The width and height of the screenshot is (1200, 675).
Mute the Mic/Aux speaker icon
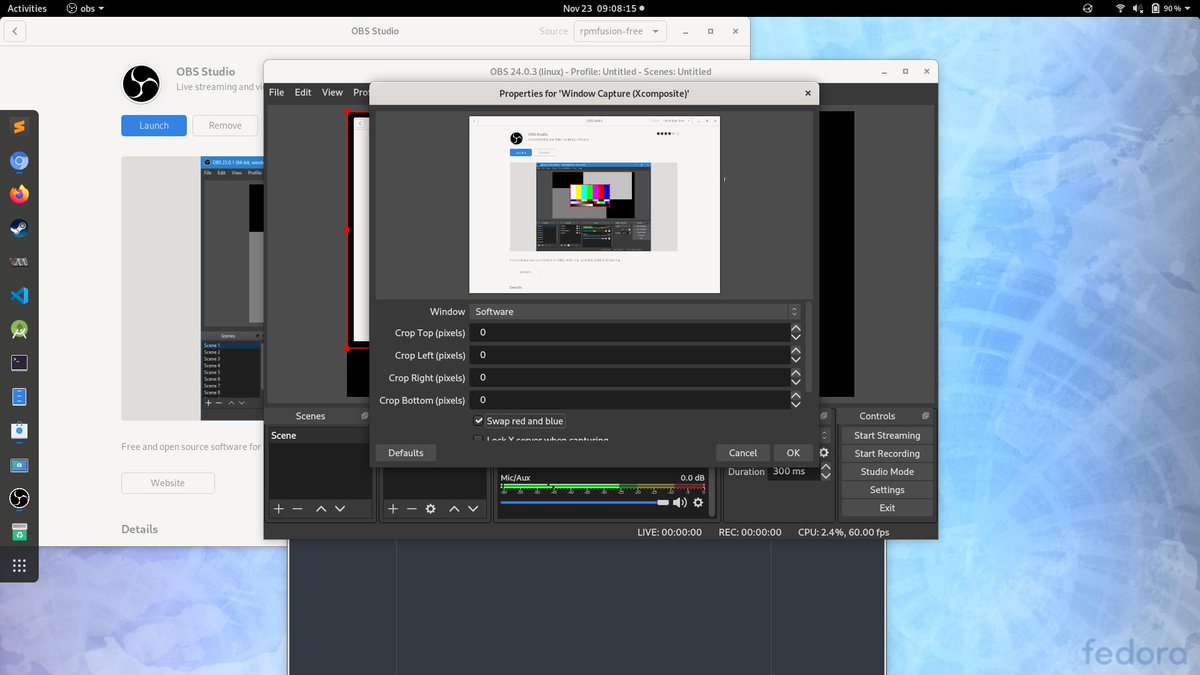pos(680,503)
